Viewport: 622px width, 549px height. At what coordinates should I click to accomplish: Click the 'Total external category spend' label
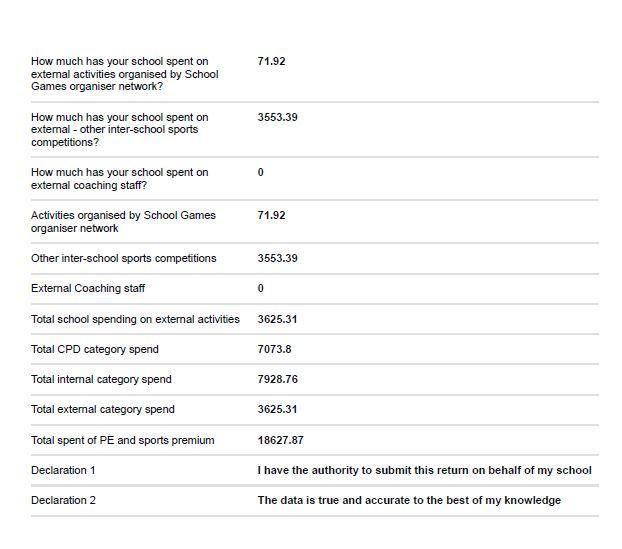coord(103,409)
